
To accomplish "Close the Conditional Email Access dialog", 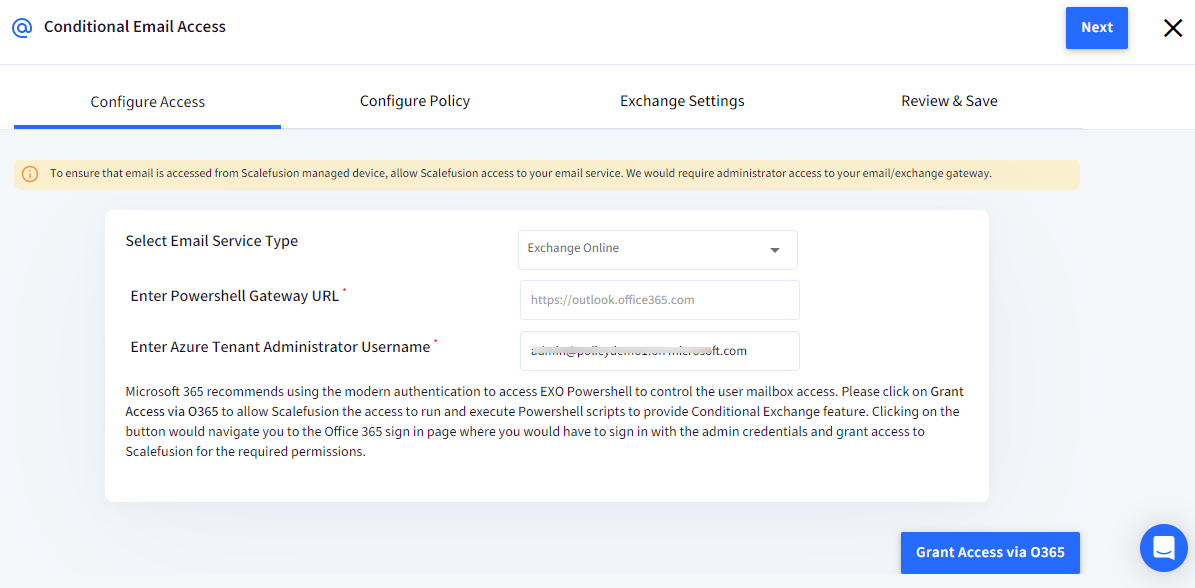I will [x=1173, y=28].
